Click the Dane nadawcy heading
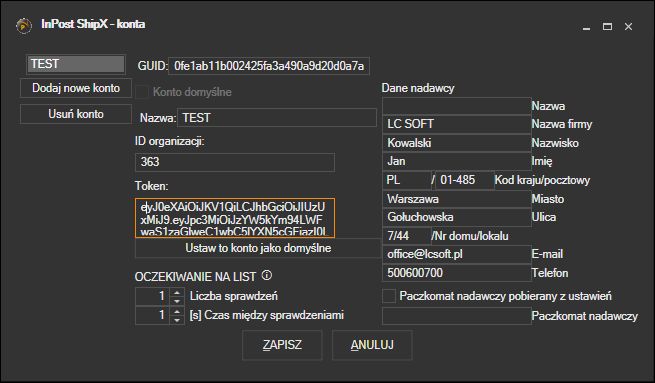The width and height of the screenshot is (655, 383). 418,88
